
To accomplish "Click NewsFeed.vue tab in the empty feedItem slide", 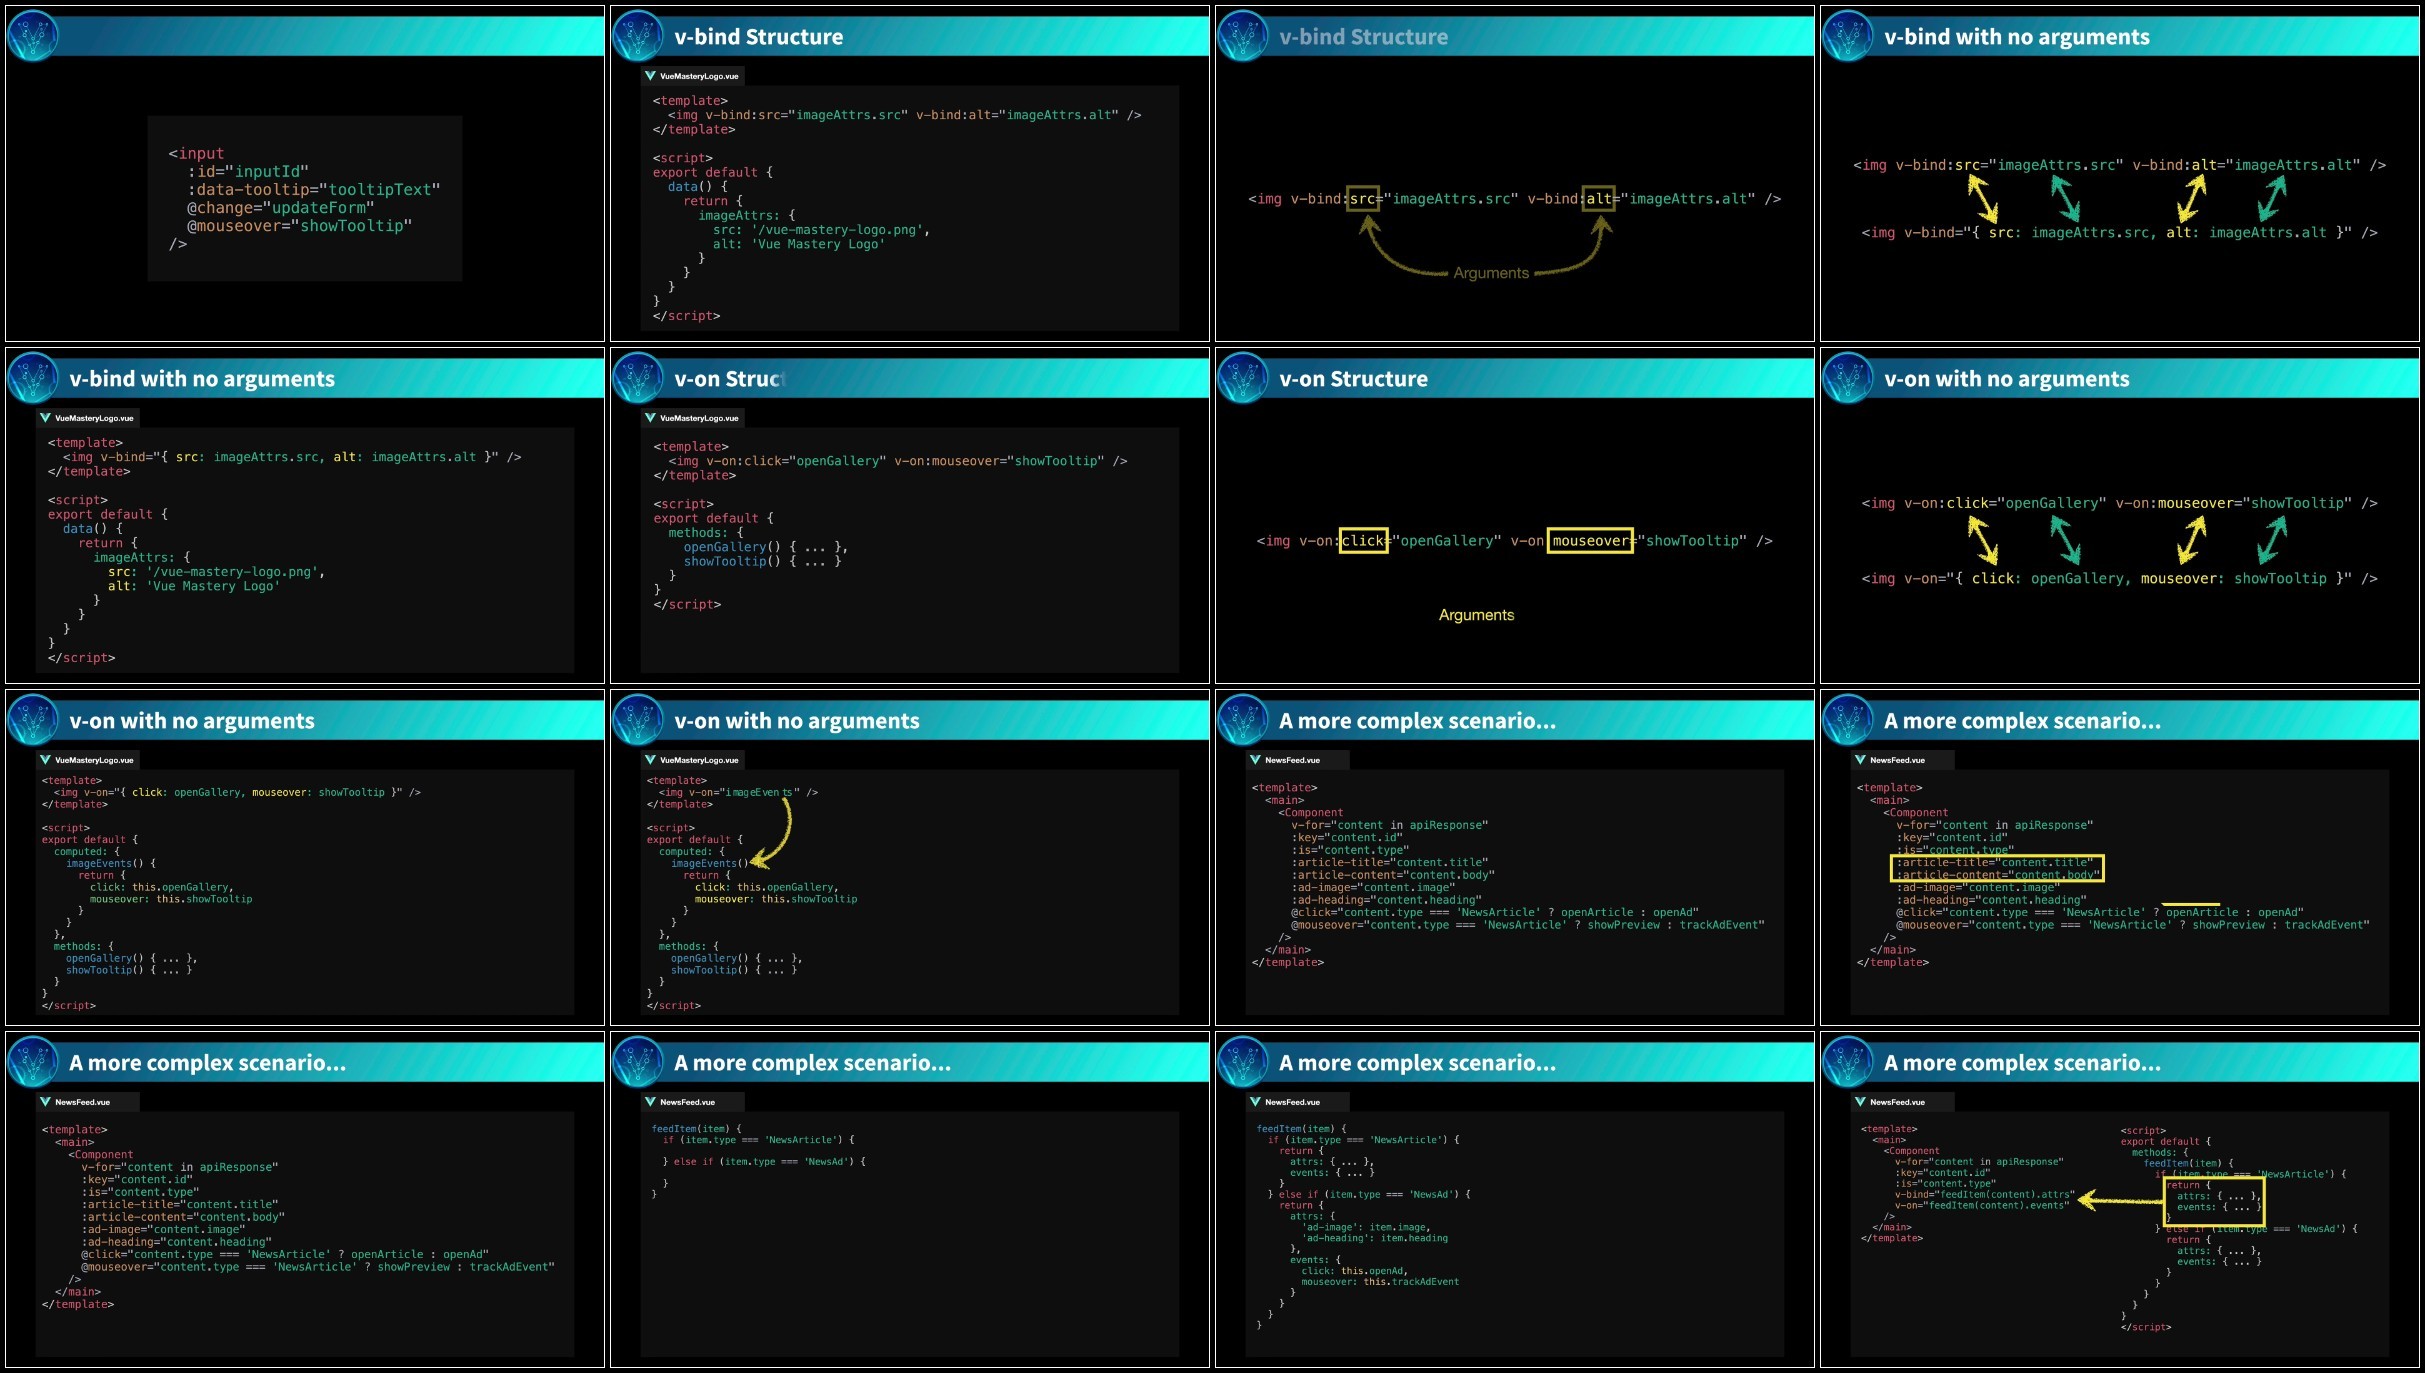I will point(690,1102).
